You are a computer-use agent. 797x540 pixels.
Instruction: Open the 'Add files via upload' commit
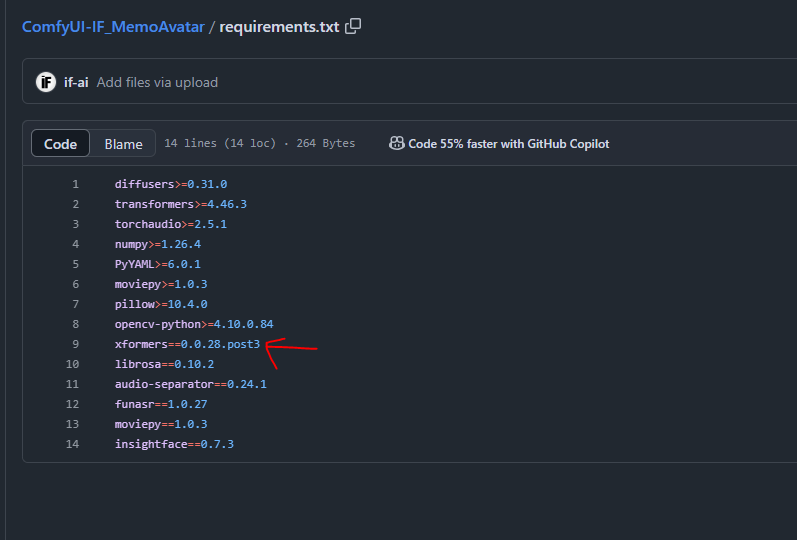(157, 82)
